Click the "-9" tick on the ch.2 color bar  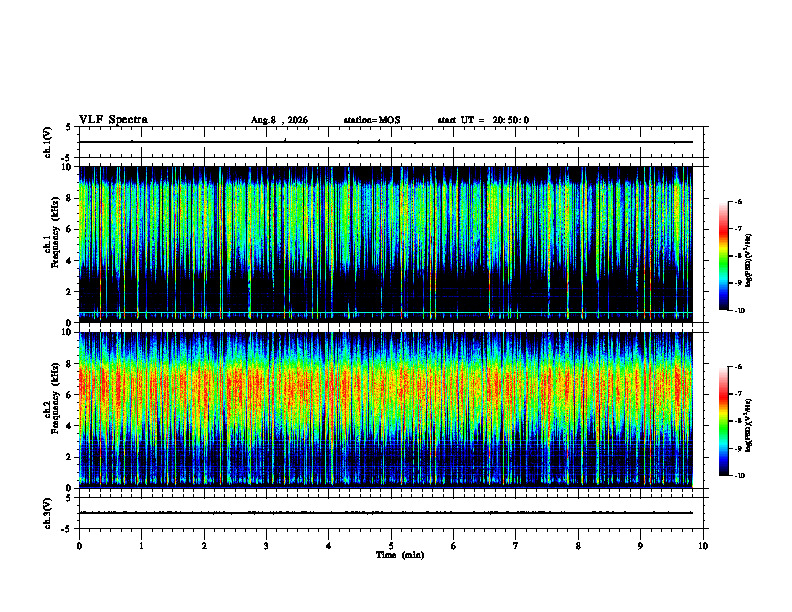pos(738,448)
